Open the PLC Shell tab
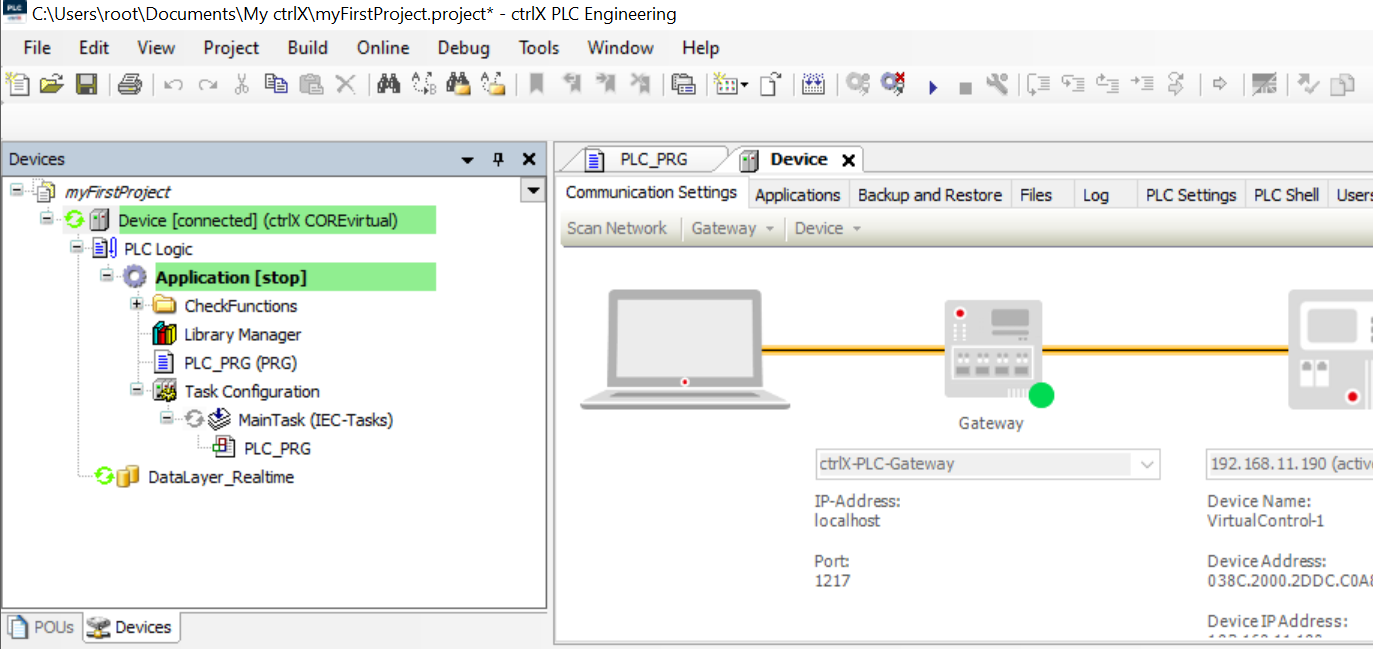The width and height of the screenshot is (1373, 649). coord(1287,195)
